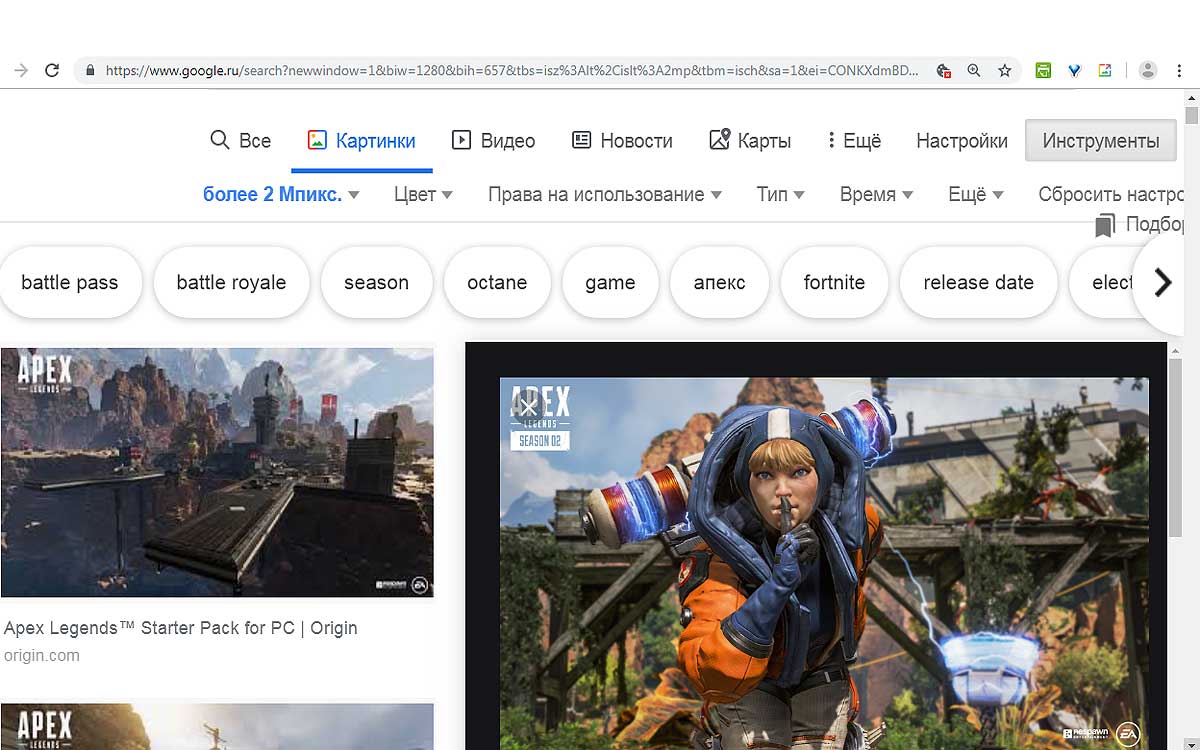Open the blue V-shaped extension icon
Viewport: 1200px width, 750px height.
point(1074,71)
